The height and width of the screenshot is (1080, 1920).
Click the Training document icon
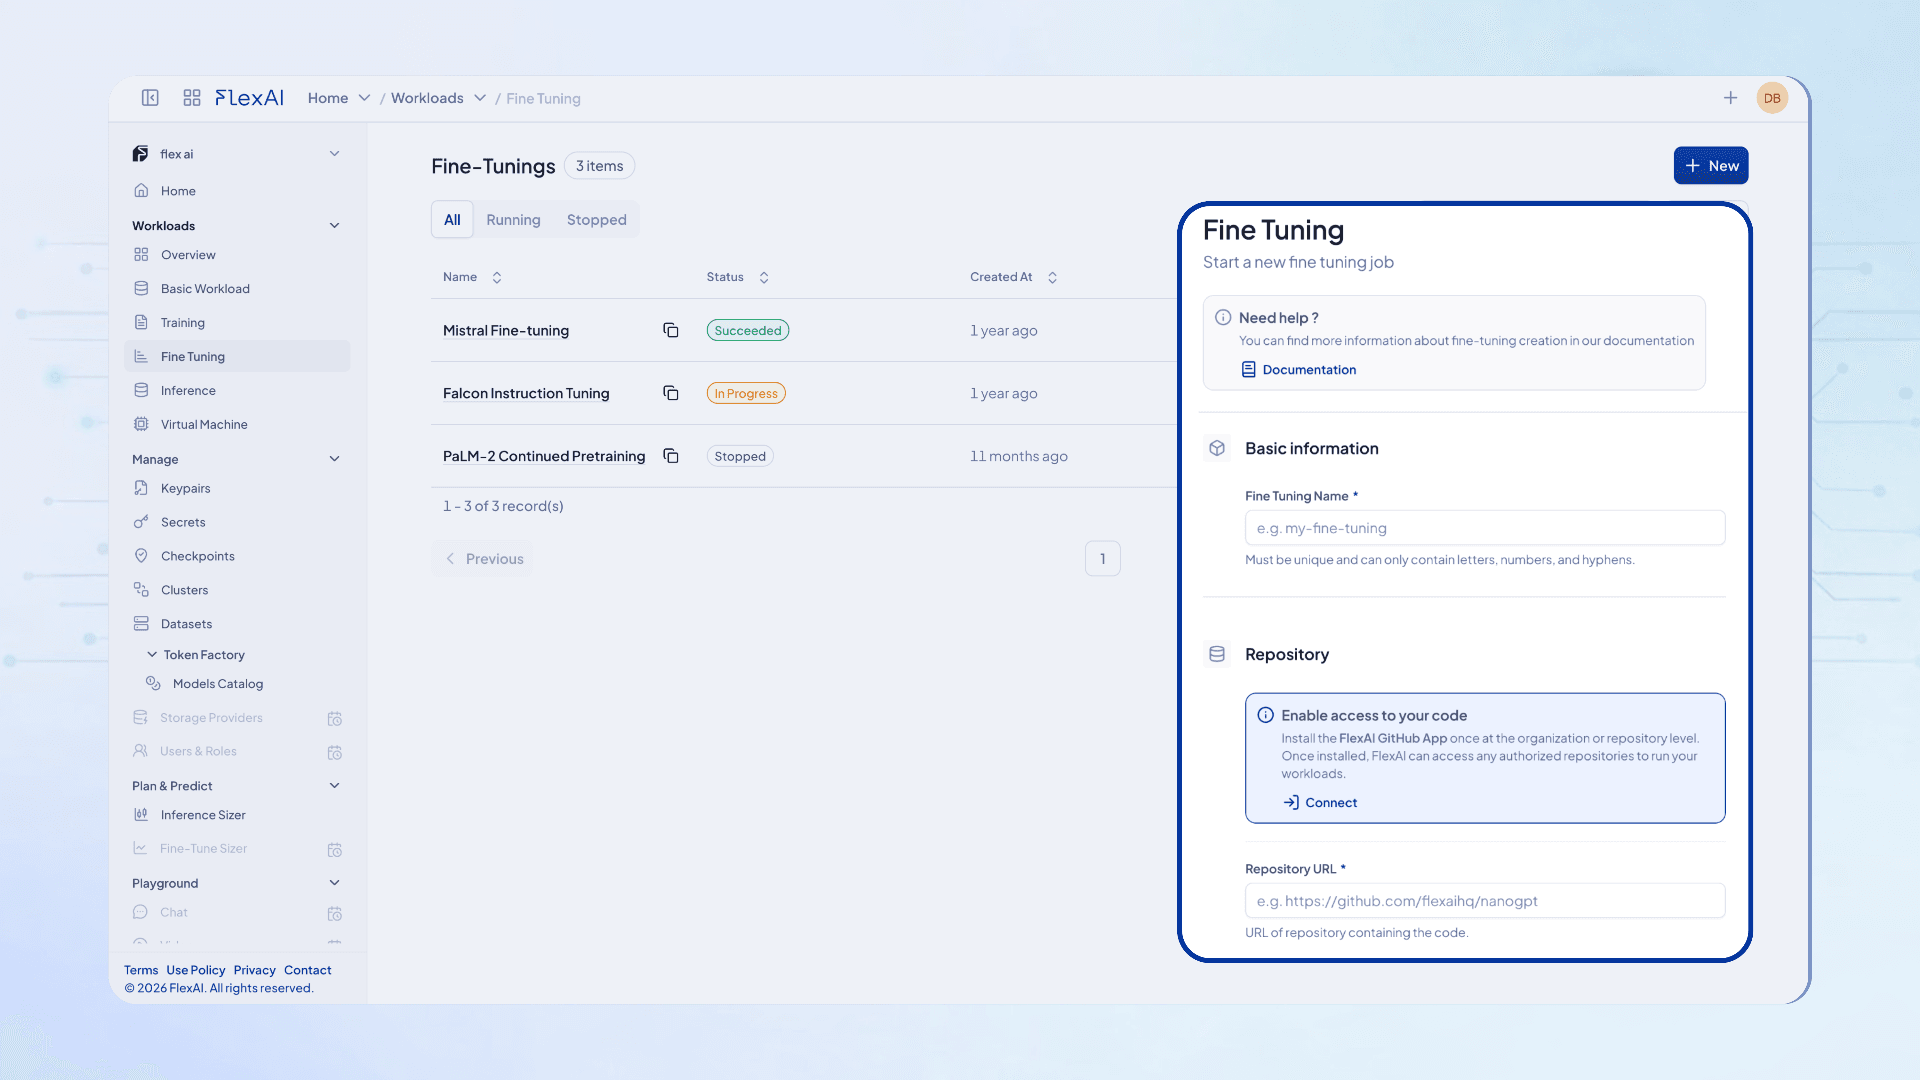click(141, 323)
